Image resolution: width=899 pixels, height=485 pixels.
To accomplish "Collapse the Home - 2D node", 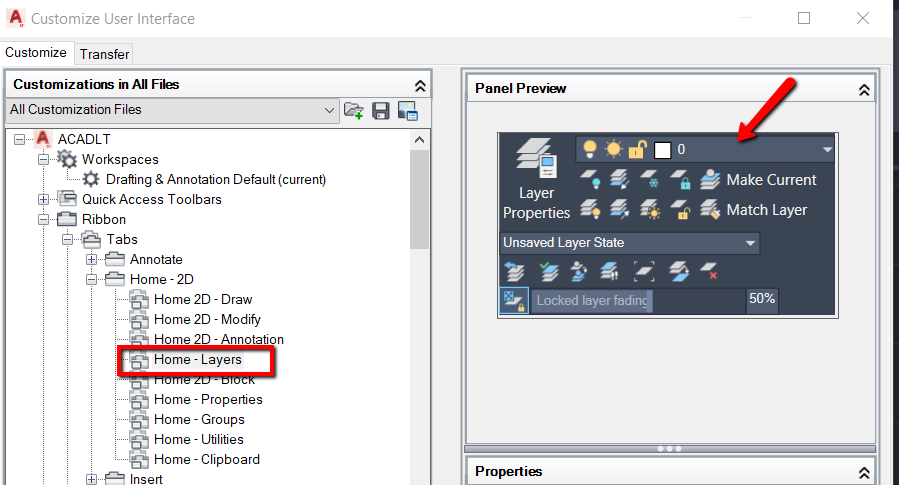I will [x=92, y=280].
